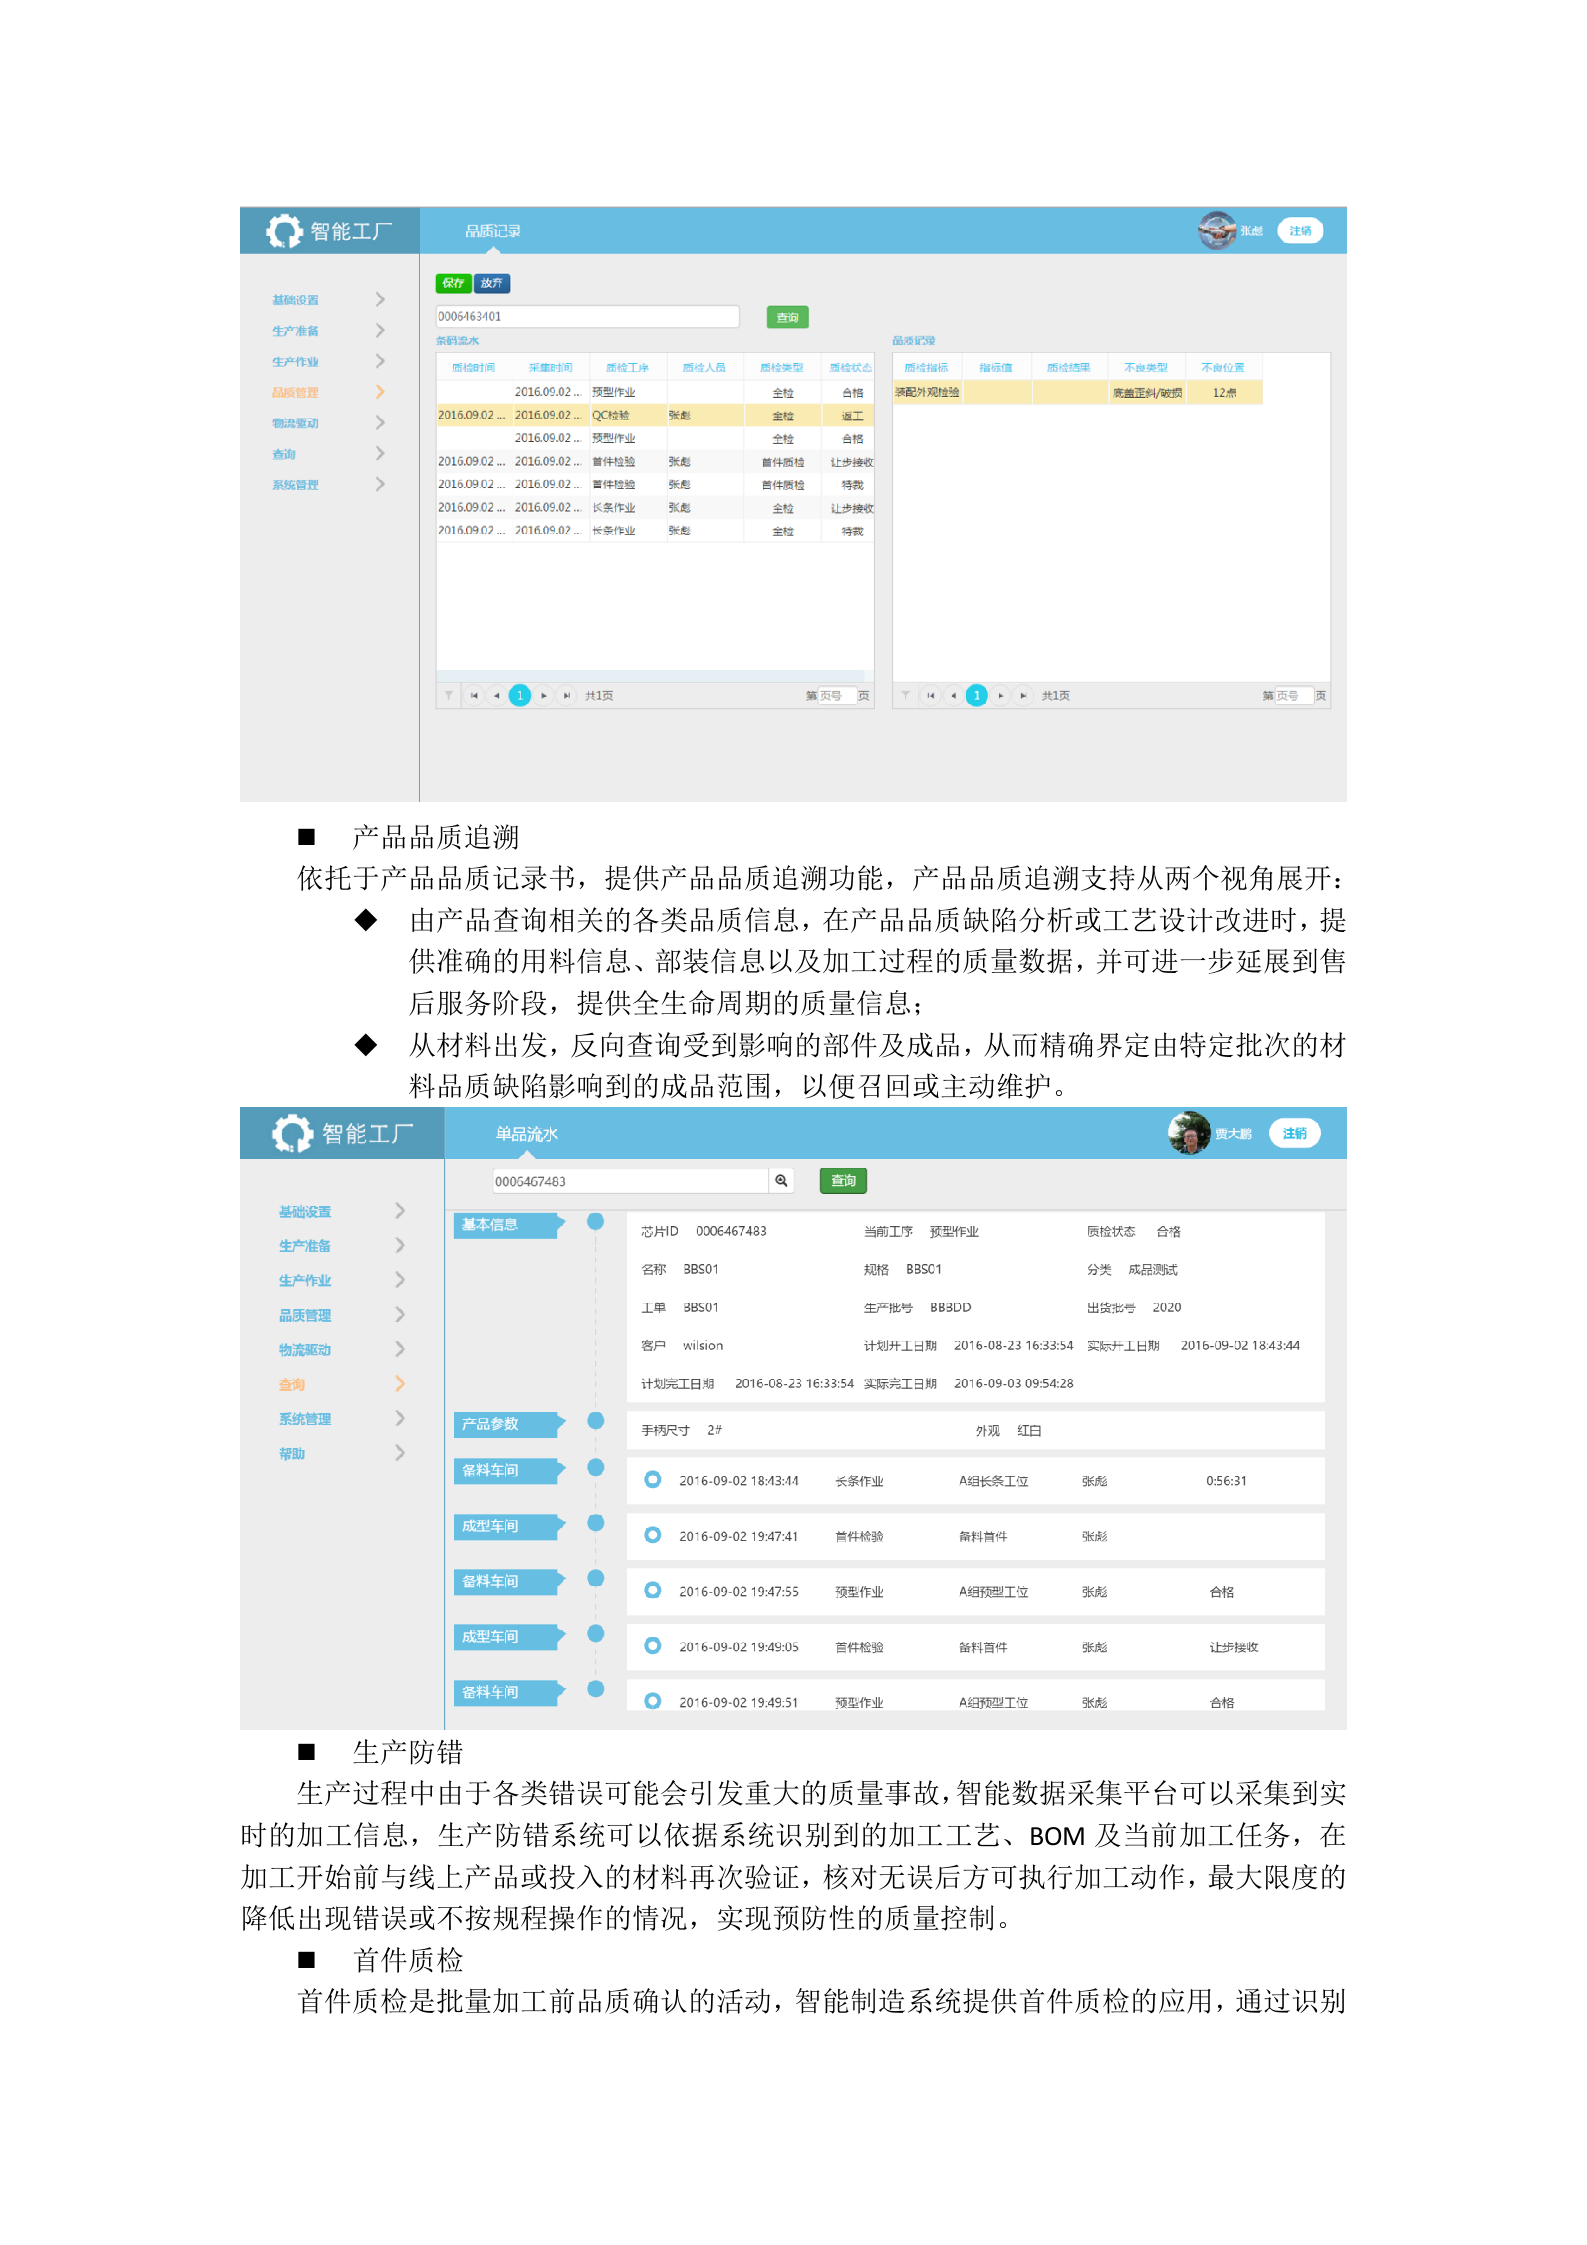Click the timeline dot next to 基本信息
Image resolution: width=1587 pixels, height=2245 pixels.
[596, 1221]
